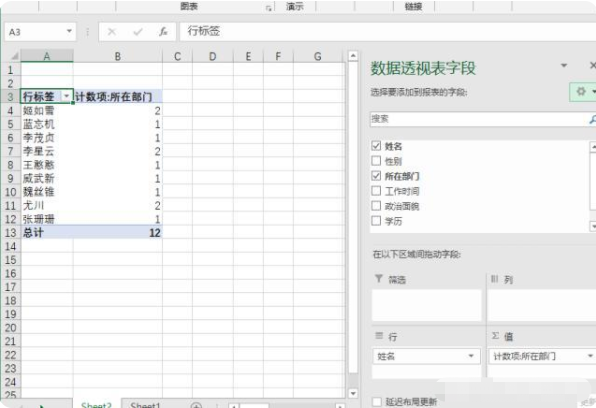Select the cell 姬如雪

(47, 110)
